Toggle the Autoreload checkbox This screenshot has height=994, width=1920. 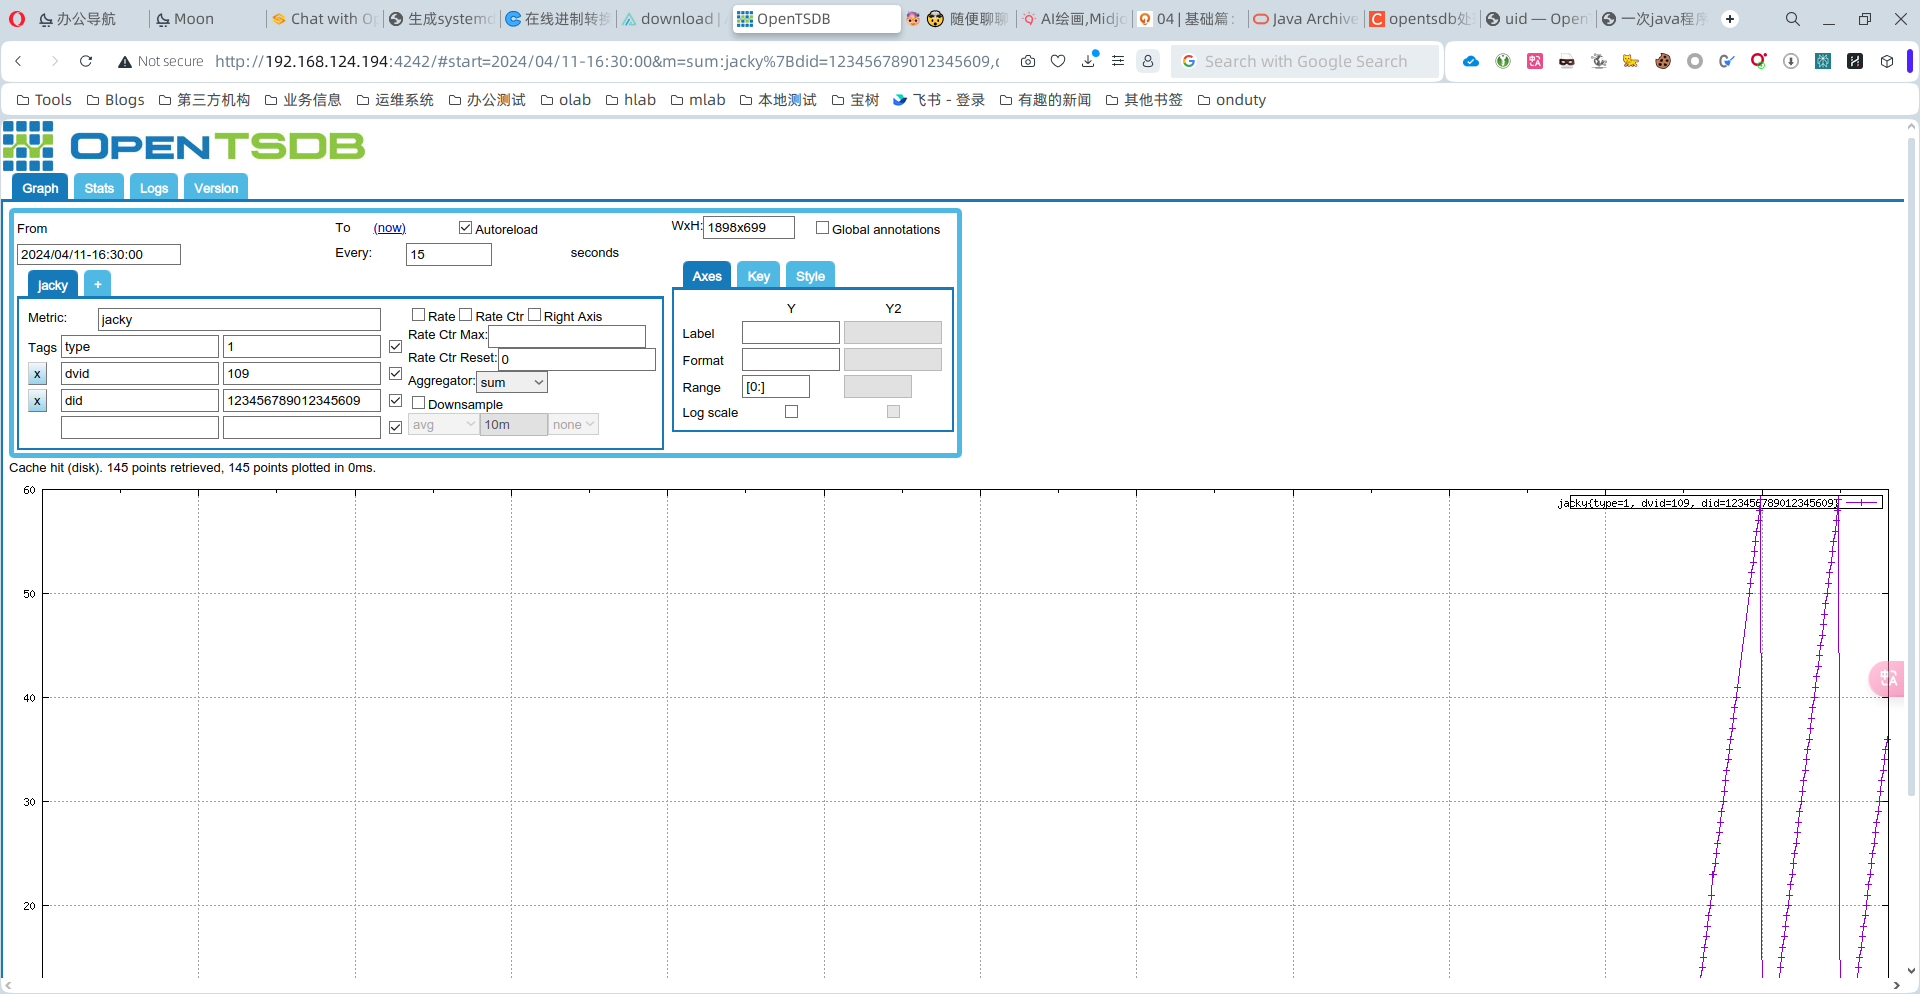click(x=465, y=228)
